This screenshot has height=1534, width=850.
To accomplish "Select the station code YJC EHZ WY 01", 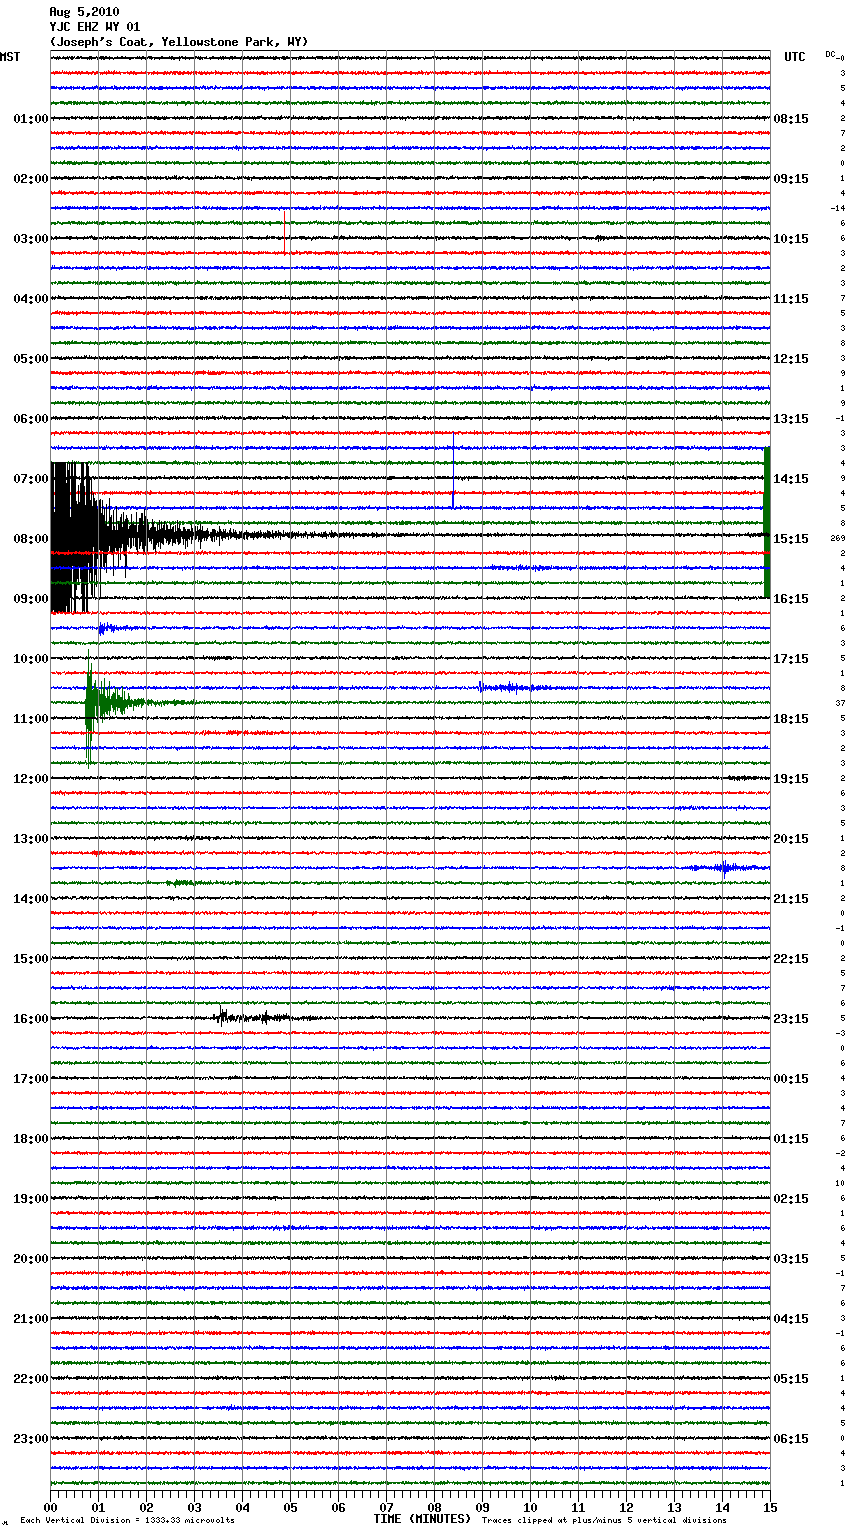I will point(95,27).
